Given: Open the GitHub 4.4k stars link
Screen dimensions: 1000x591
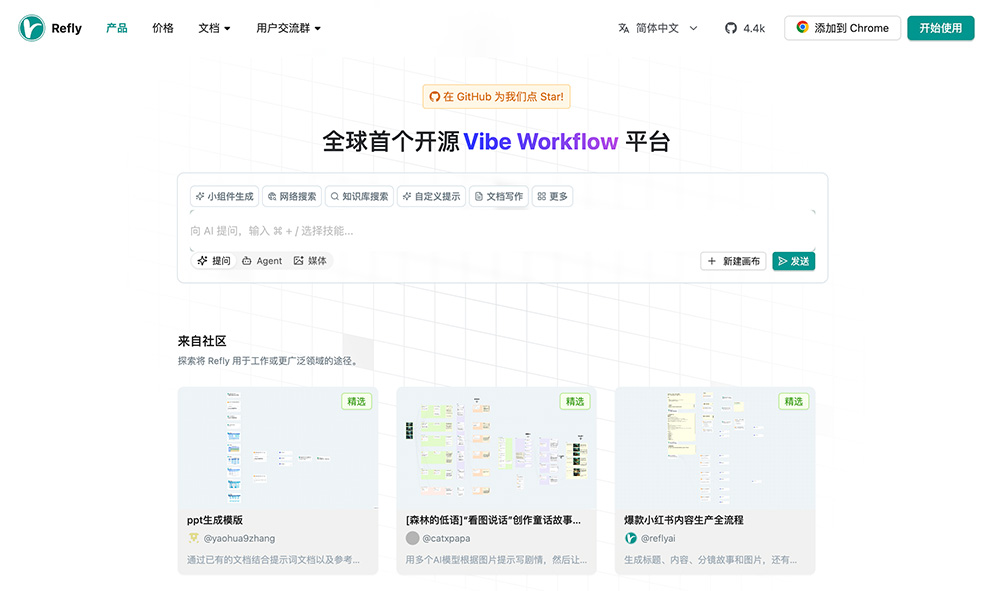Looking at the screenshot, I should tap(744, 28).
